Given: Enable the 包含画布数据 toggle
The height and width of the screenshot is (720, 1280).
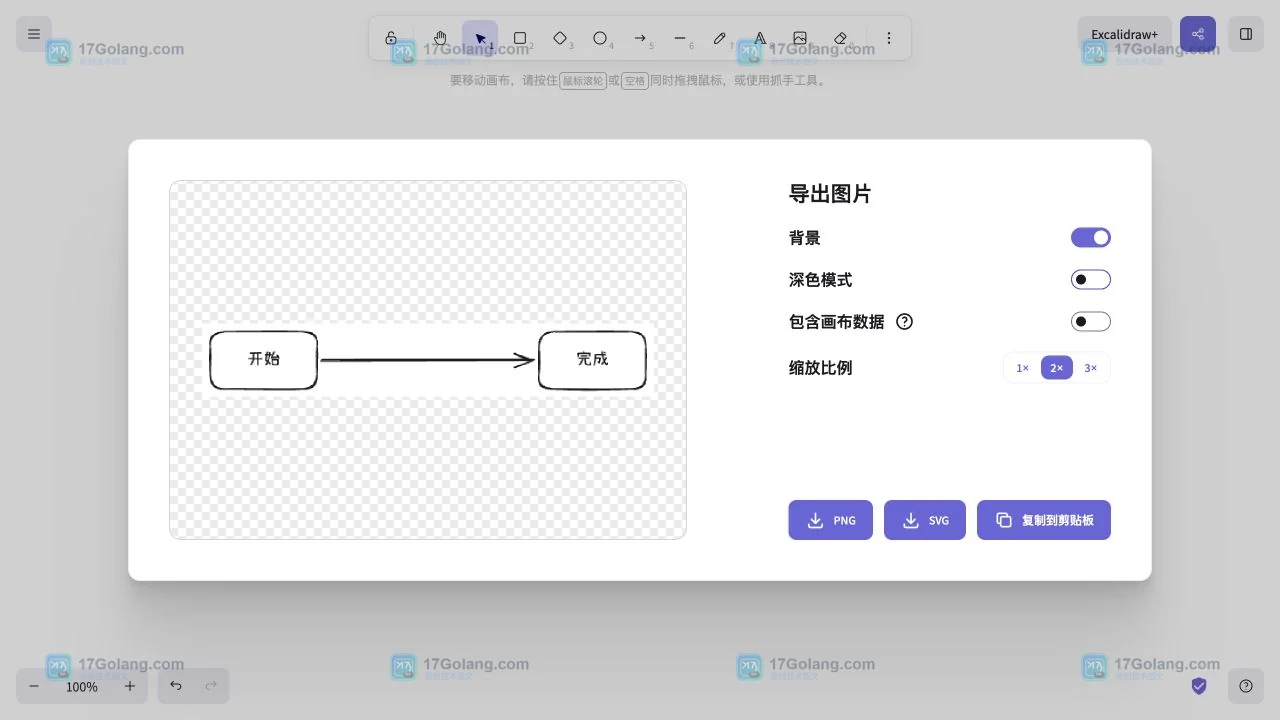Looking at the screenshot, I should 1091,321.
